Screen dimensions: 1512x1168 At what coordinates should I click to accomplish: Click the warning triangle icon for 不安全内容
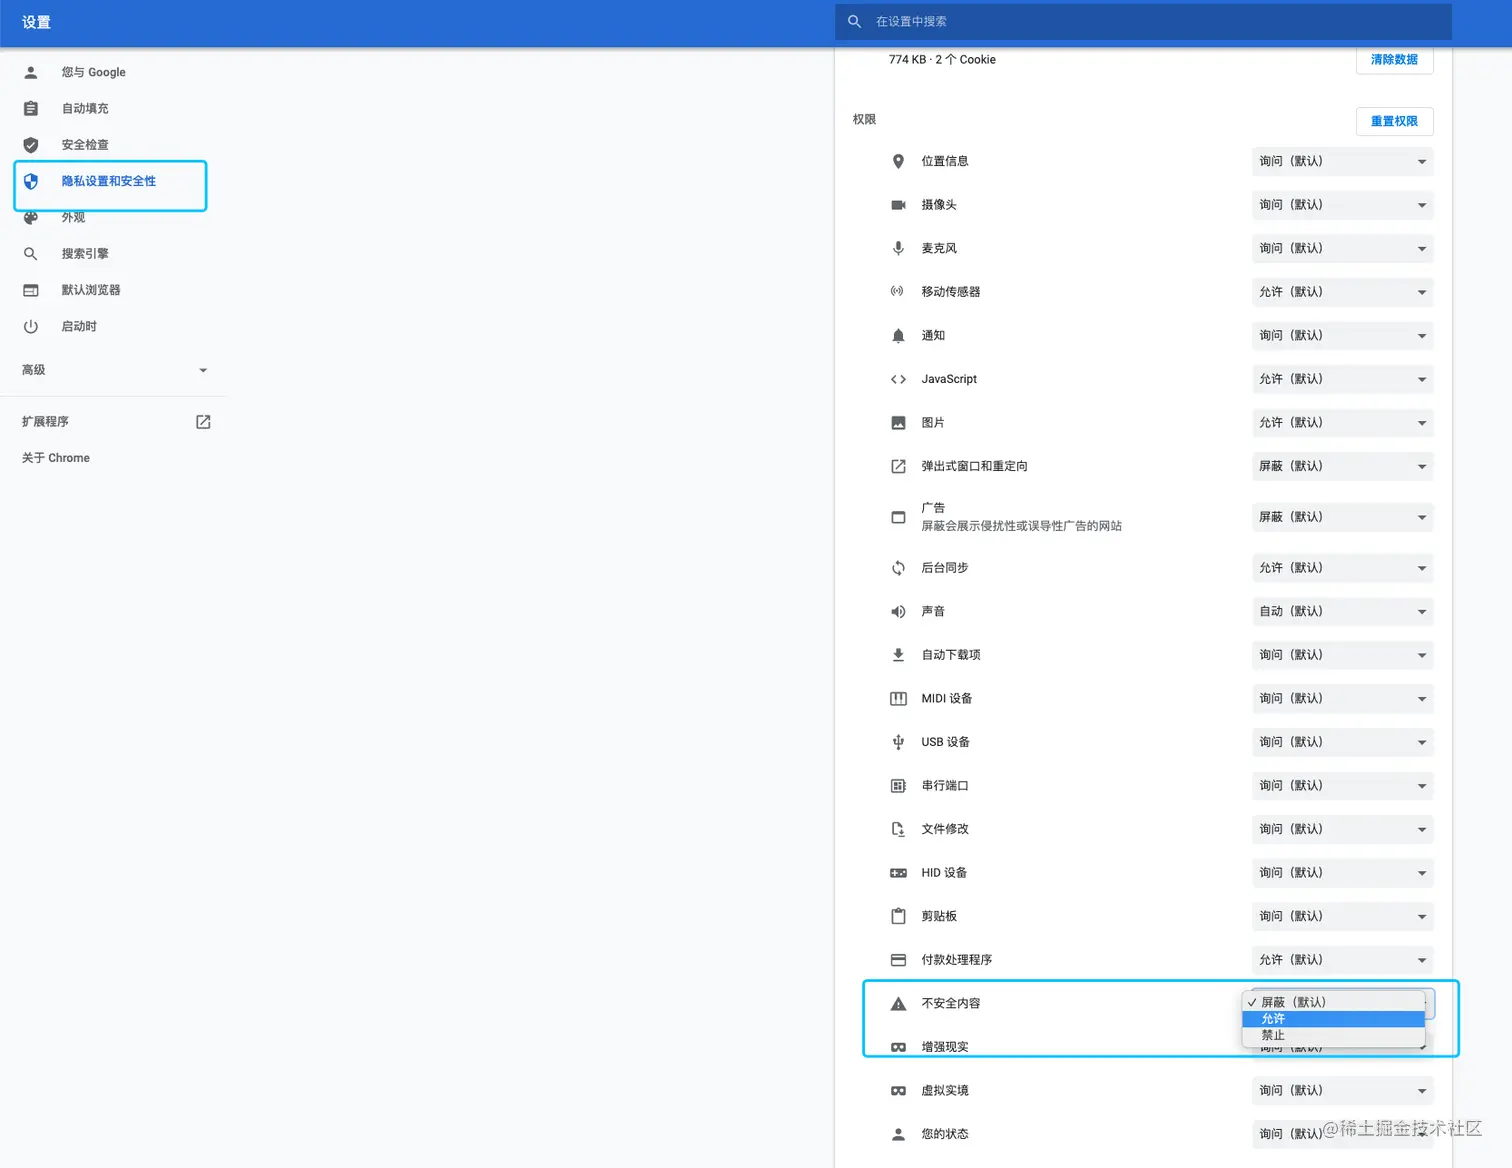click(898, 1003)
